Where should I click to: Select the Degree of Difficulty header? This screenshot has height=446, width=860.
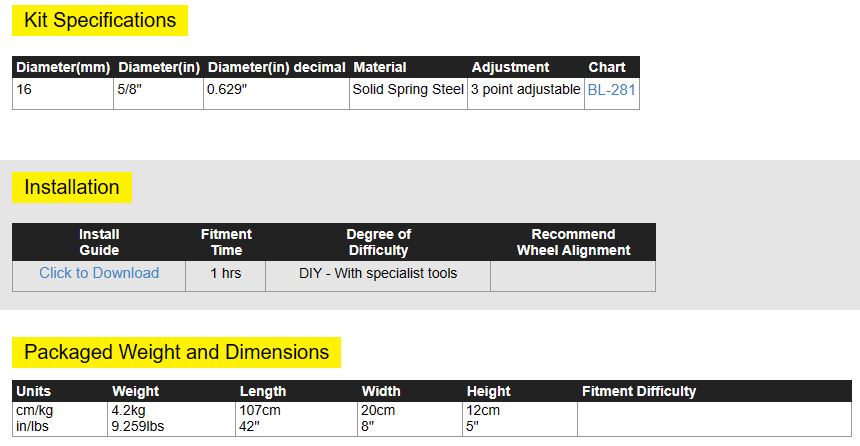coord(378,242)
